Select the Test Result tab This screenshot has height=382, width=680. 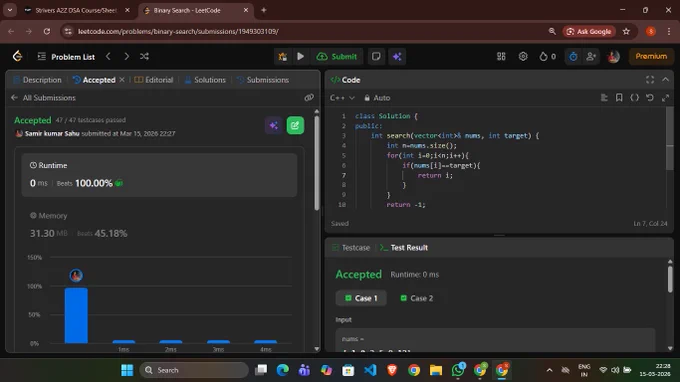point(404,248)
